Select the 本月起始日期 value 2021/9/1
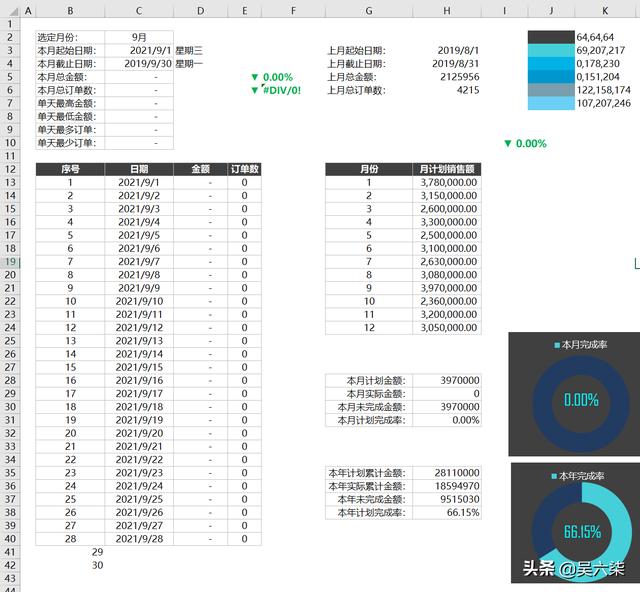This screenshot has width=640, height=592. [138, 50]
